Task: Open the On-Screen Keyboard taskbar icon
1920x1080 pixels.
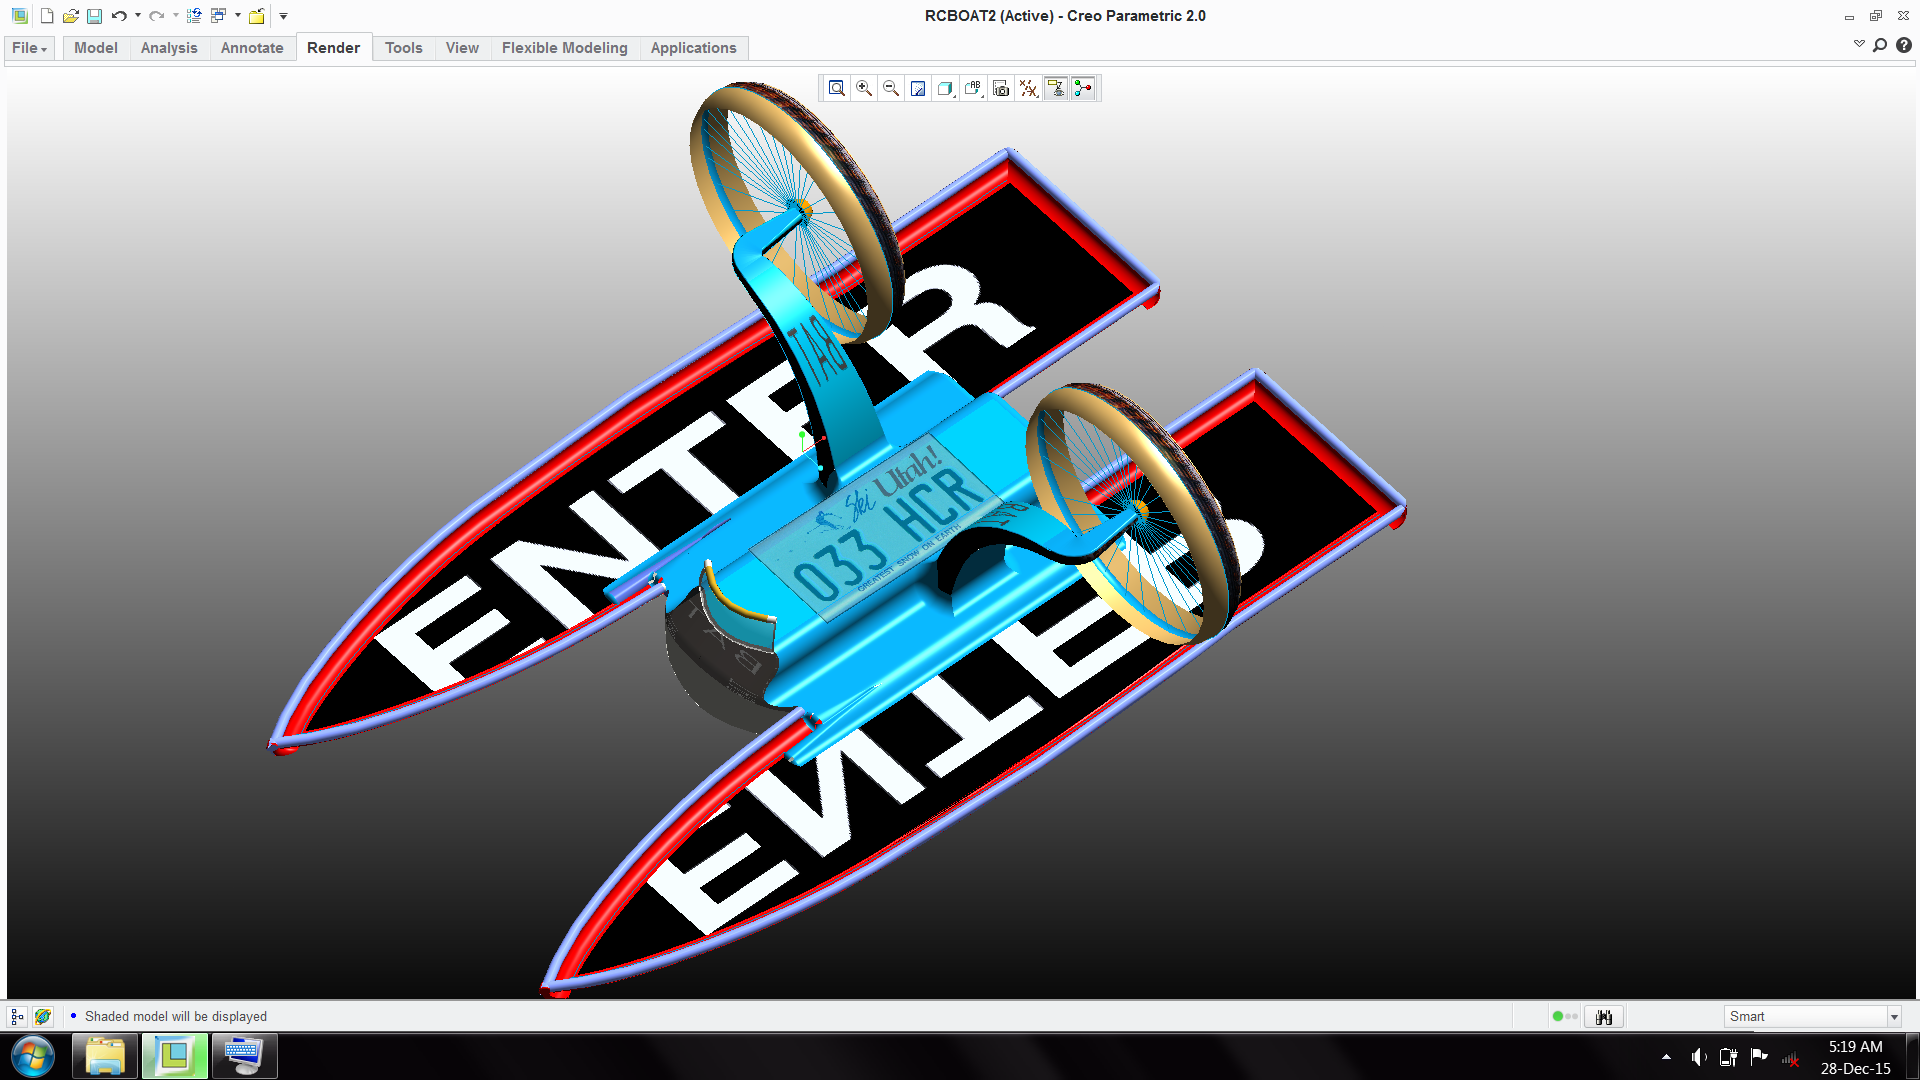Action: (x=244, y=1056)
